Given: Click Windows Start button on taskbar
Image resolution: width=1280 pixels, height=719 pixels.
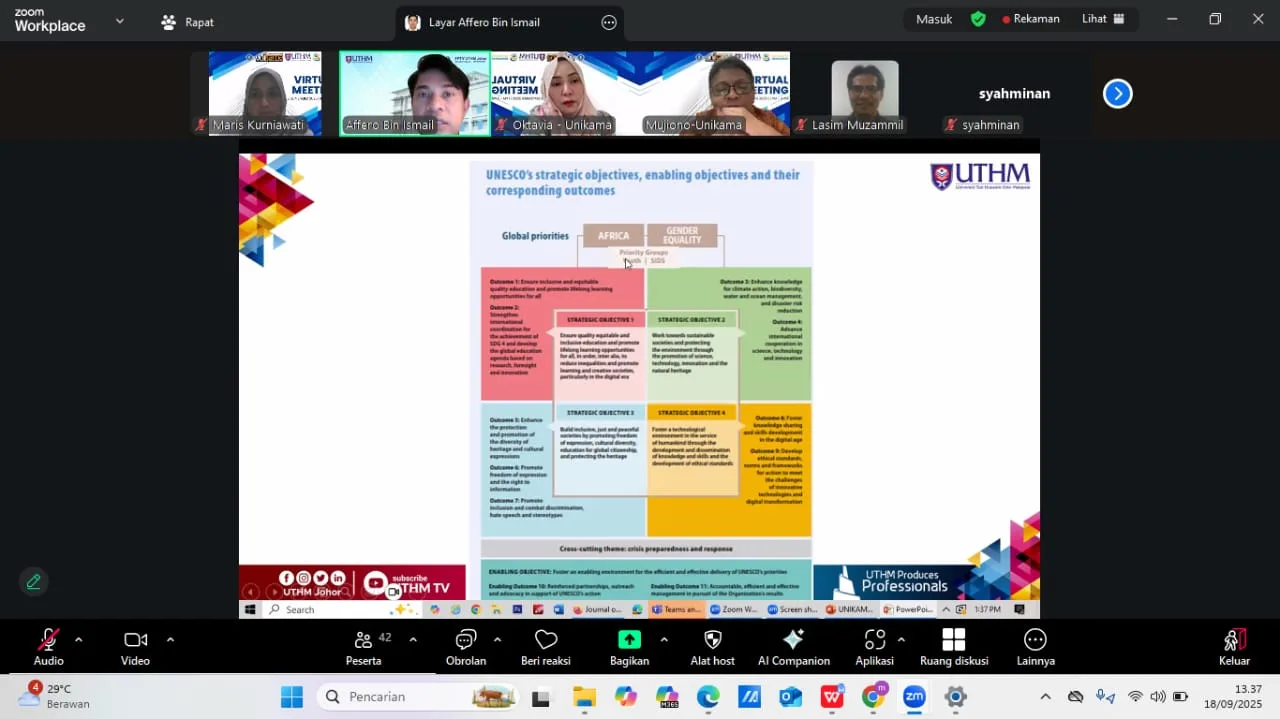Looking at the screenshot, I should tap(292, 697).
